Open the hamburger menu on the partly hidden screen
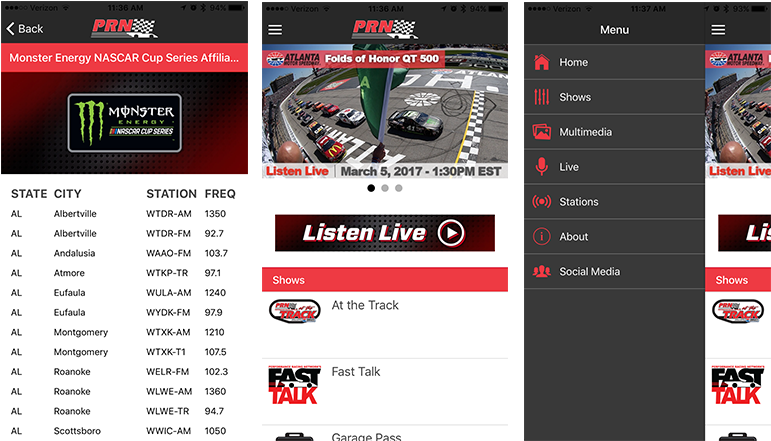This screenshot has width=771, height=441. click(718, 30)
